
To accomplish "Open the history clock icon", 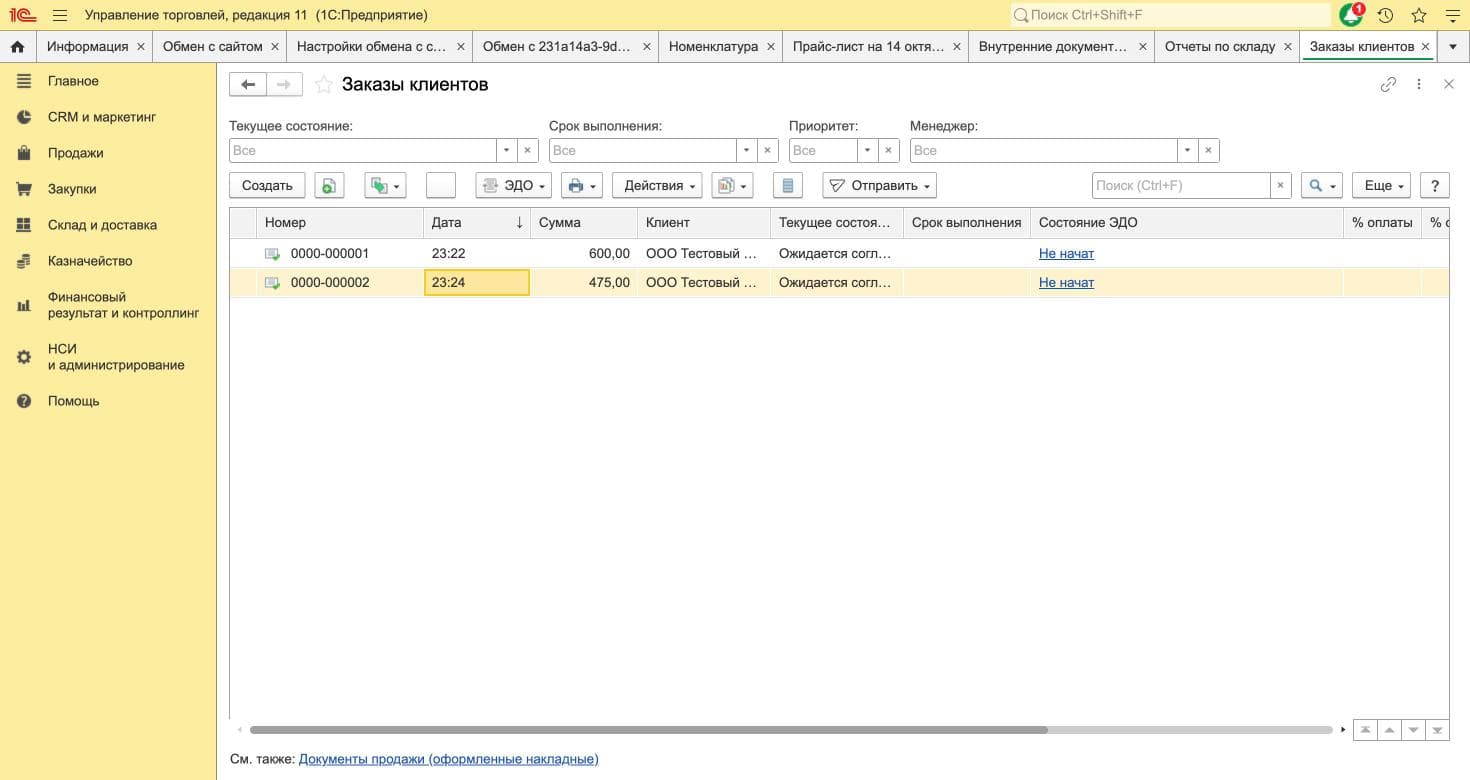I will (x=1385, y=15).
